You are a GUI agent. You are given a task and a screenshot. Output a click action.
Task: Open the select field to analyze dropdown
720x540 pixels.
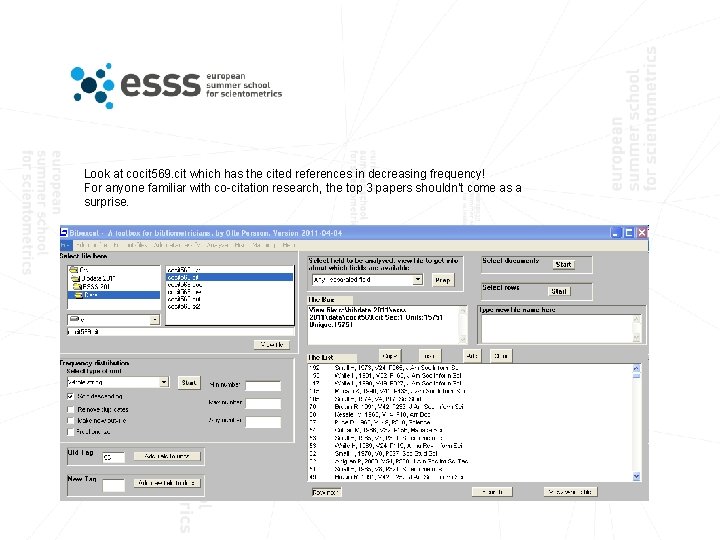(x=417, y=279)
